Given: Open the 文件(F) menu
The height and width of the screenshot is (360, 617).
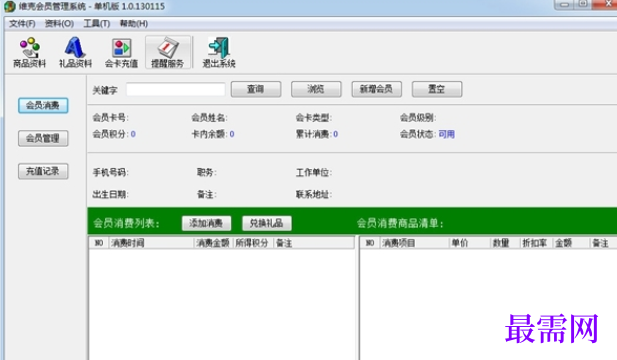Looking at the screenshot, I should (22, 24).
